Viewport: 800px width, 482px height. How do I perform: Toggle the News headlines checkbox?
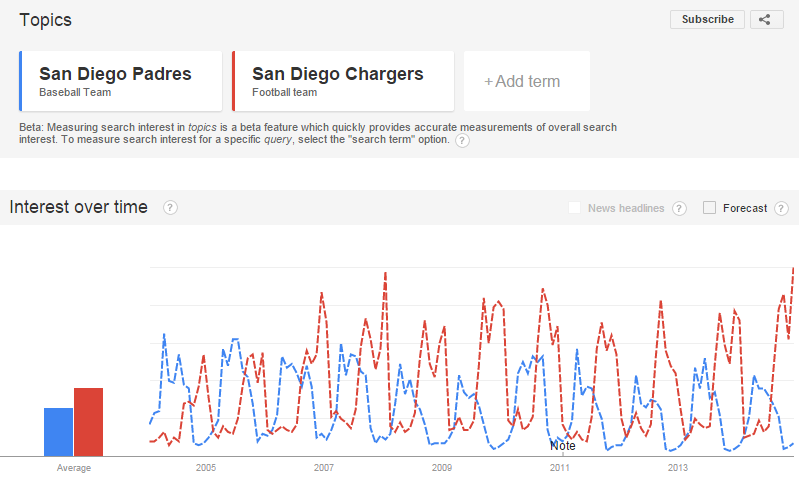tap(574, 208)
